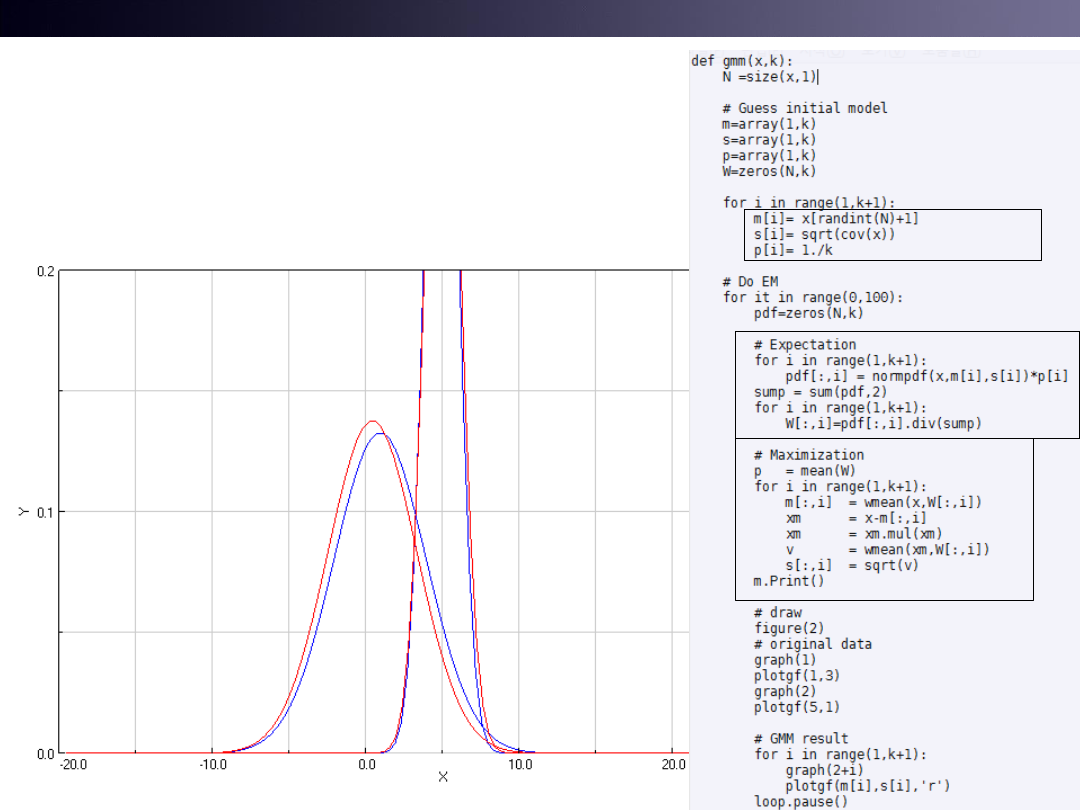Viewport: 1080px width, 810px height.
Task: Click the peak of the wide red curve
Action: point(371,421)
